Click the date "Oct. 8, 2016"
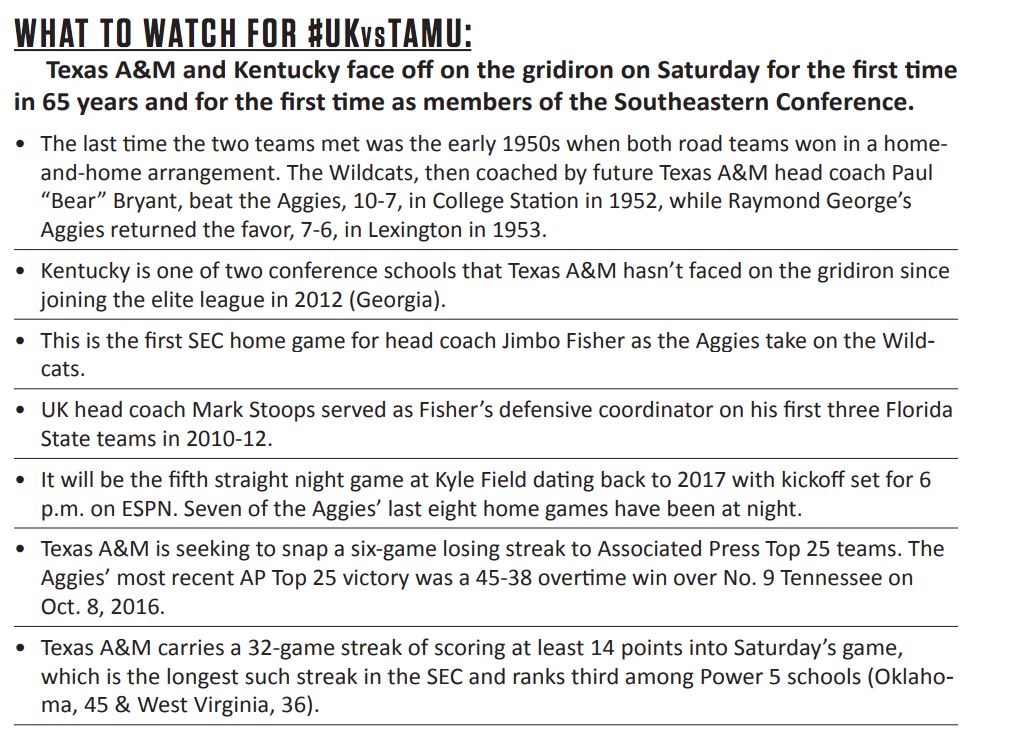The height and width of the screenshot is (752, 1016). 102,607
